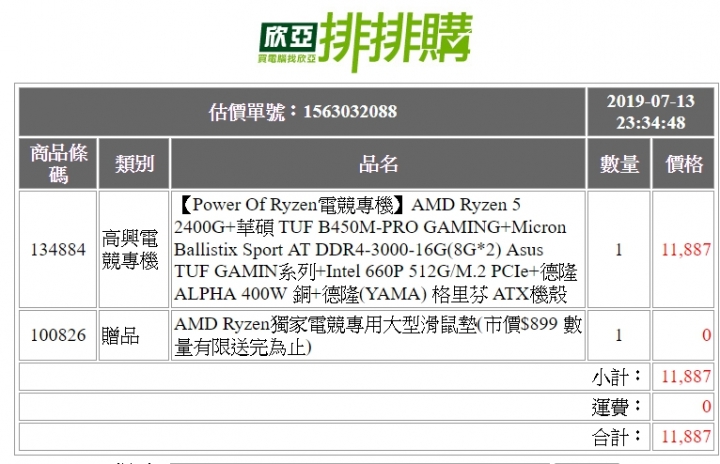The width and height of the screenshot is (720, 464).
Task: Click the AMD Ryzen mouse pad description
Action: click(378, 335)
